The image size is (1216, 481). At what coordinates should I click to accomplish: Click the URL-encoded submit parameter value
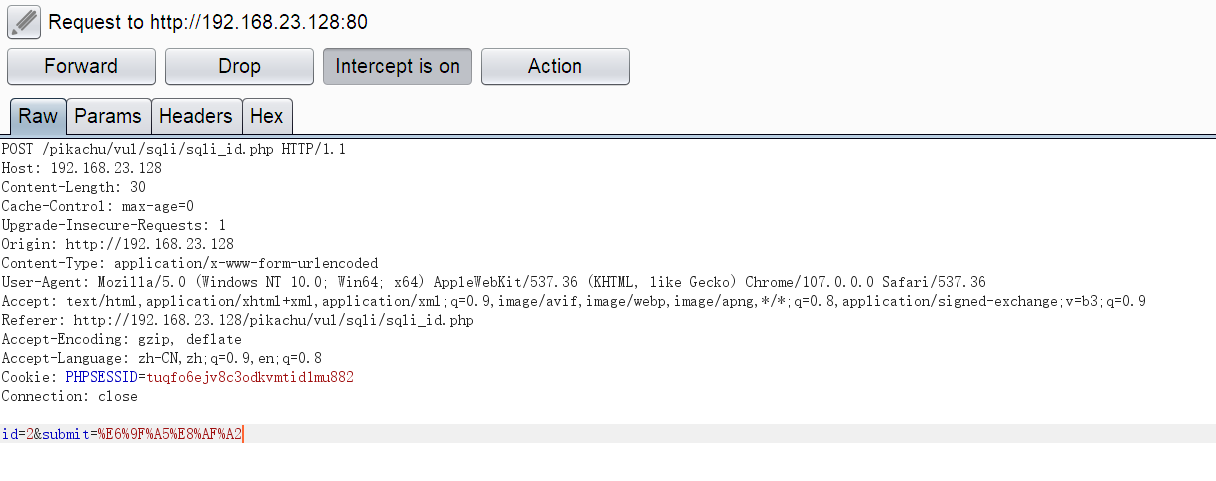[x=170, y=434]
